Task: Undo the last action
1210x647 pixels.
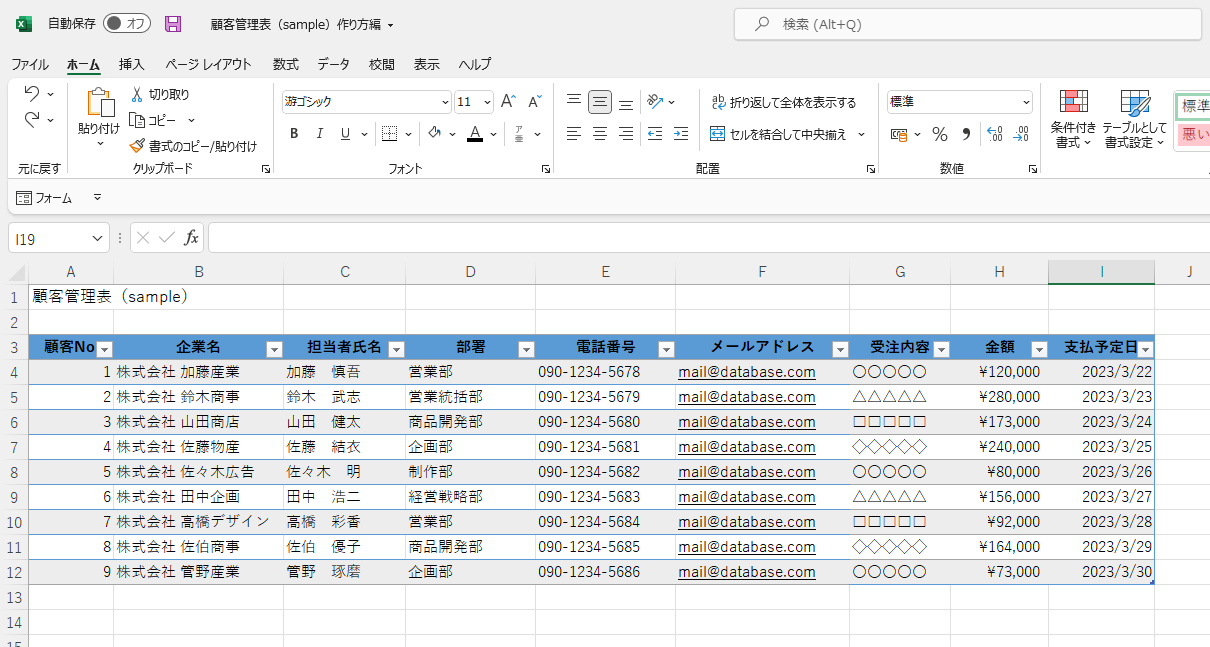Action: (x=32, y=94)
